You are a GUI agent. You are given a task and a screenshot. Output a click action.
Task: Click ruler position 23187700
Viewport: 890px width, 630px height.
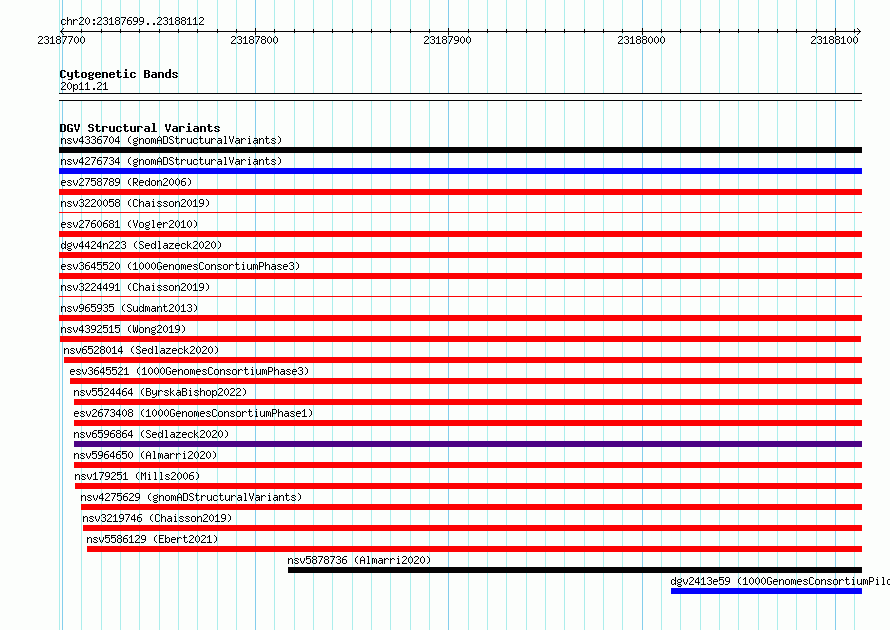pos(61,40)
